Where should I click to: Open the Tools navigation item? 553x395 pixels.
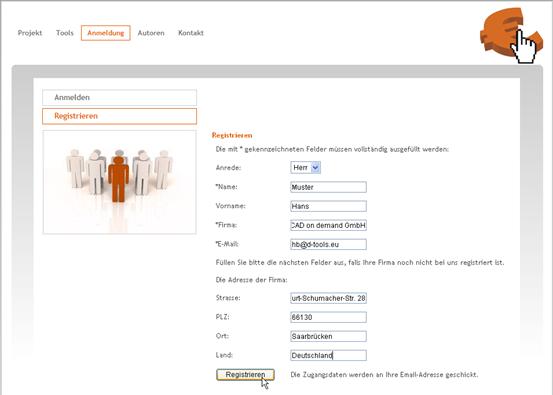click(65, 33)
